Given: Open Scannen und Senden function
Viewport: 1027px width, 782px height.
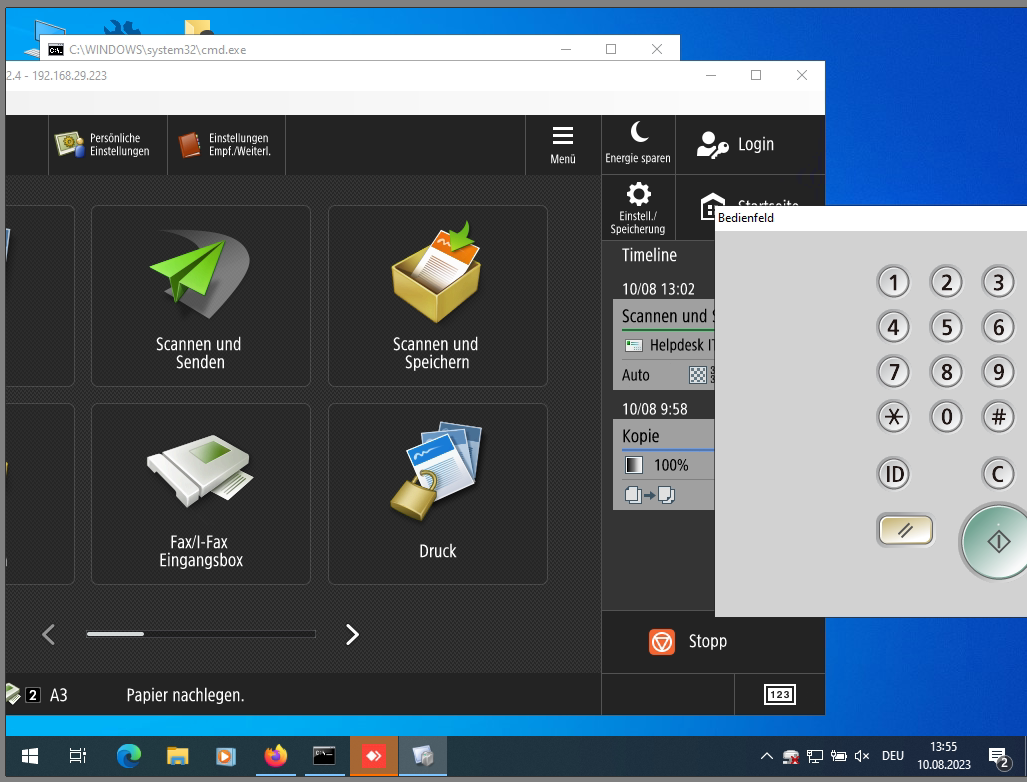Looking at the screenshot, I should pos(200,296).
